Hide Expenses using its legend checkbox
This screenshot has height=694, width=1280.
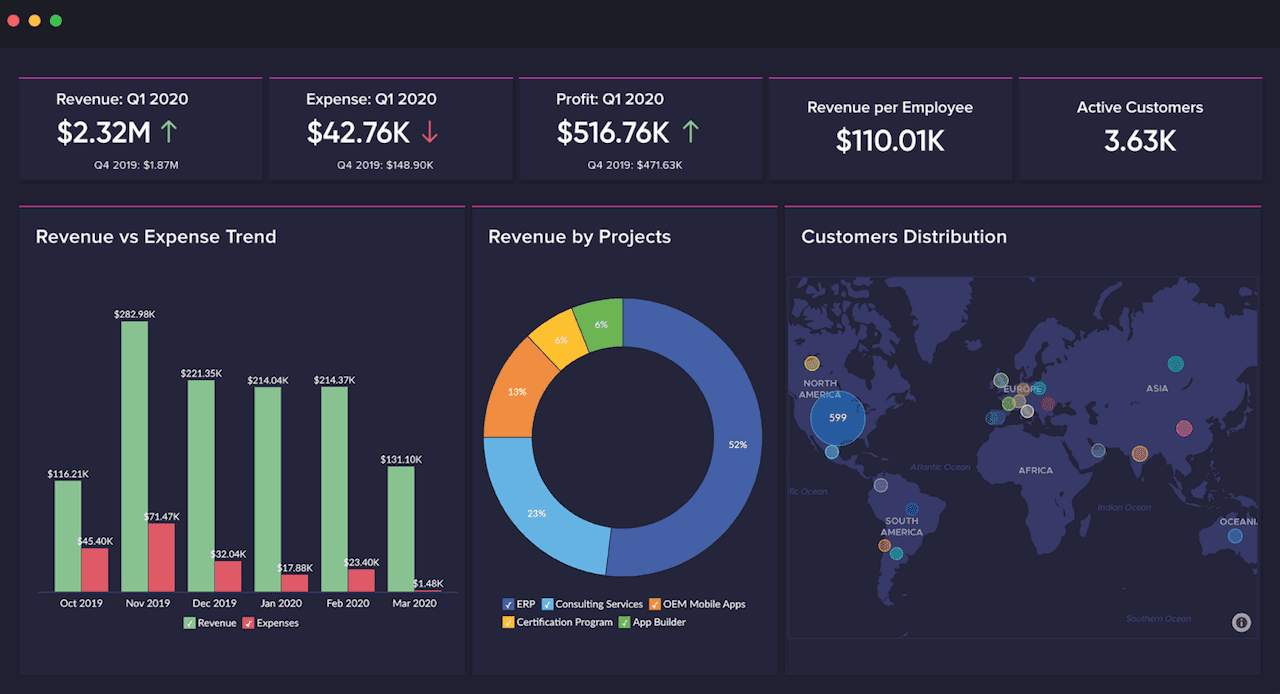pyautogui.click(x=249, y=623)
